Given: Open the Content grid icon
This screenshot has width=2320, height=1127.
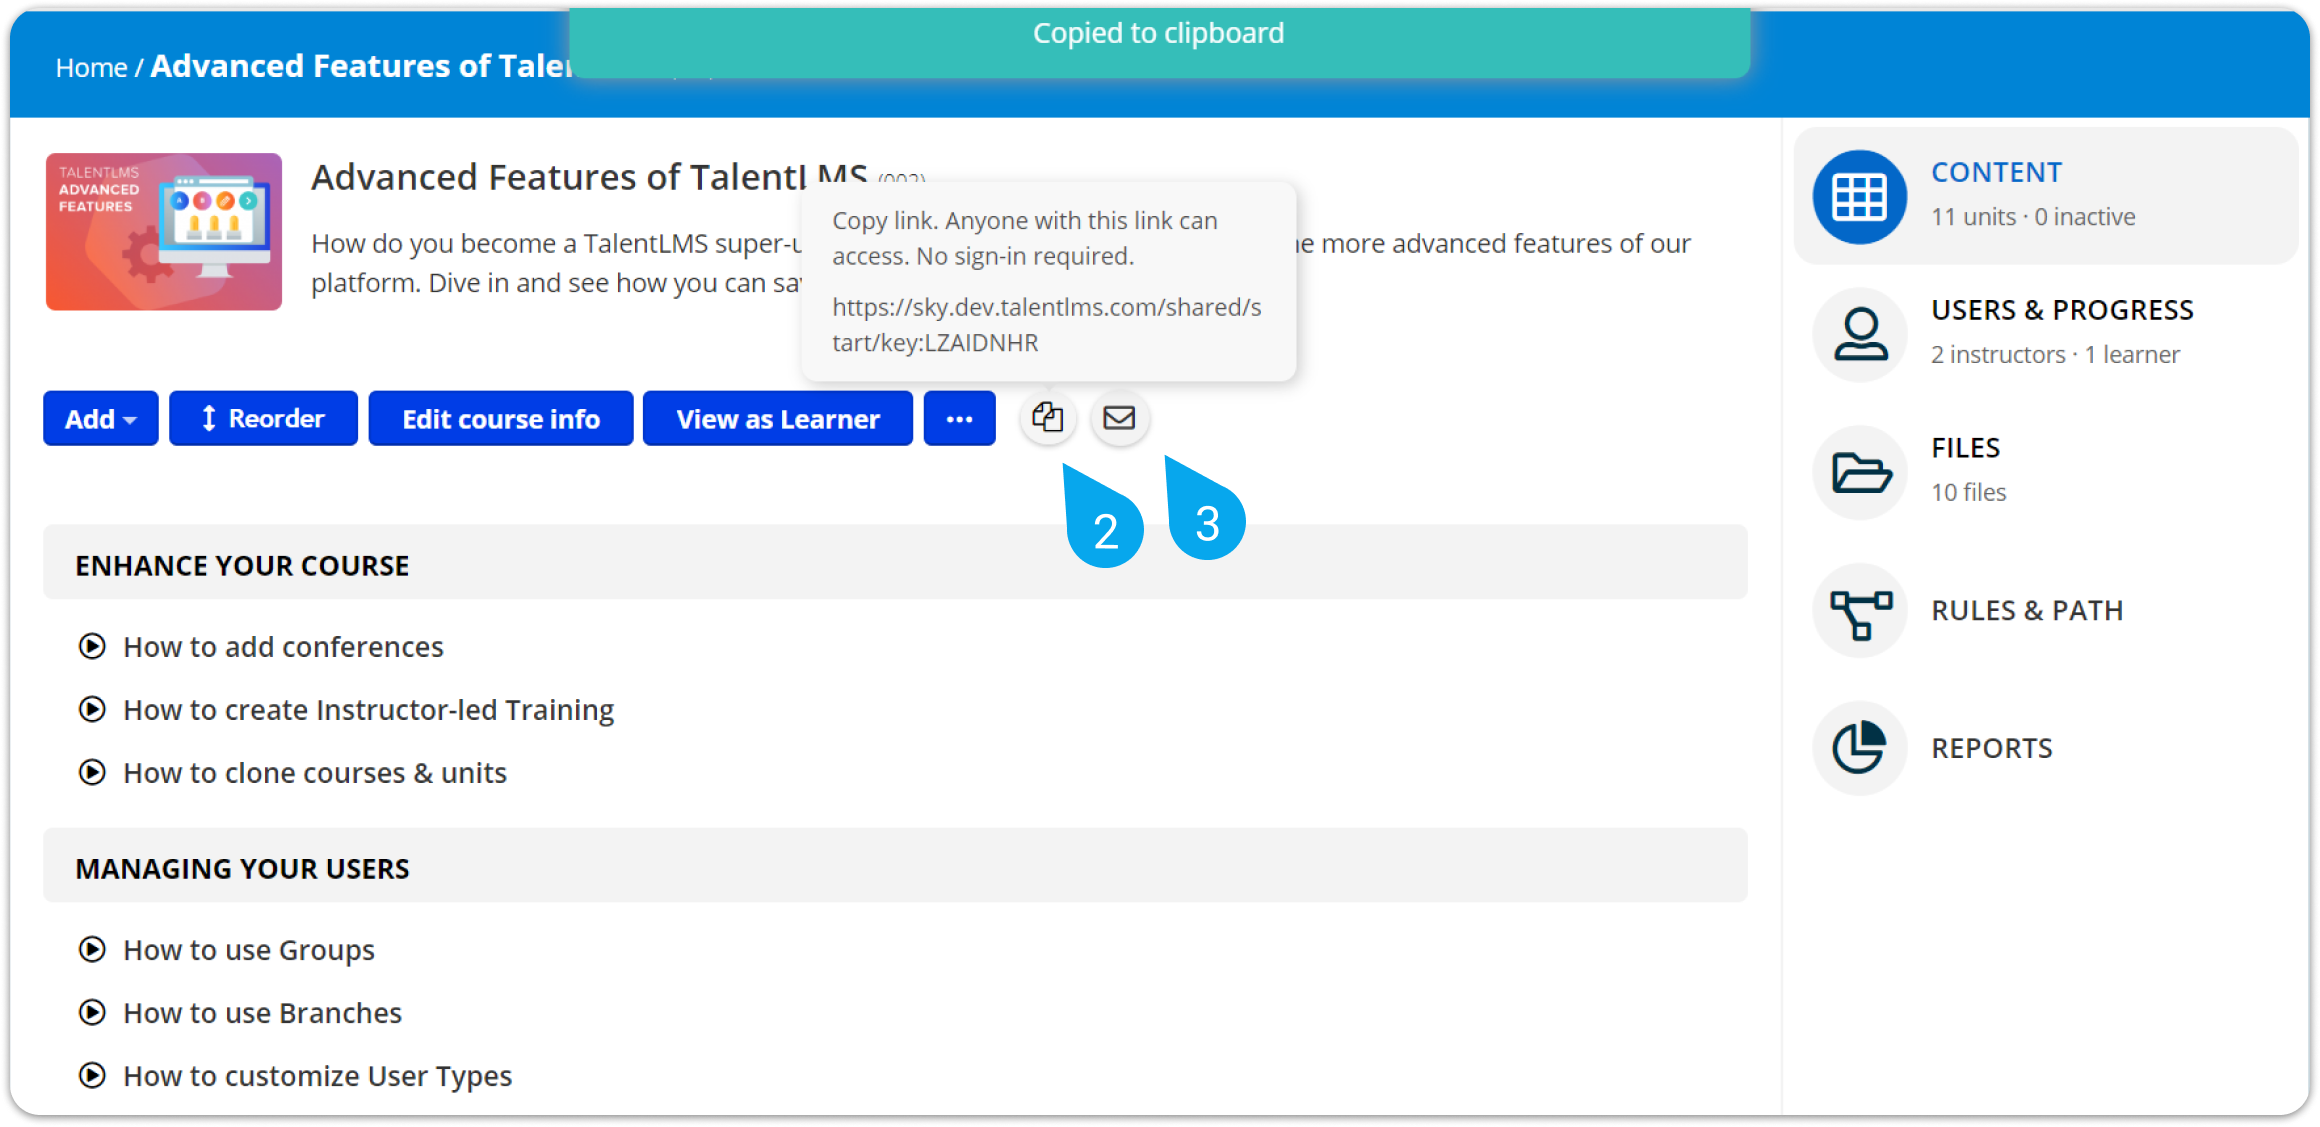Looking at the screenshot, I should (x=1859, y=197).
